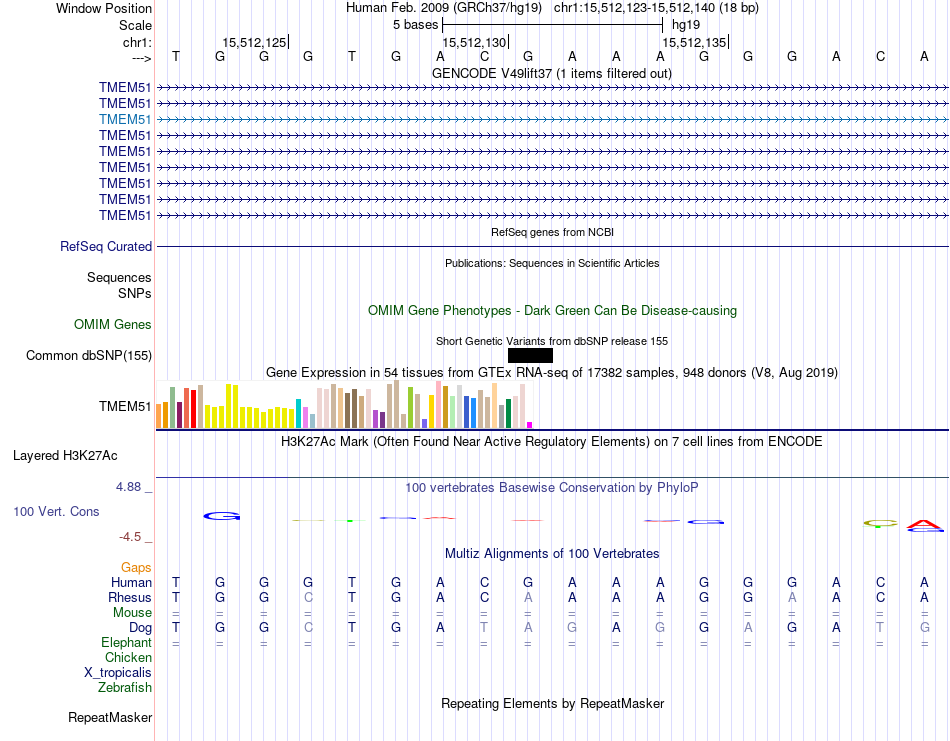
Task: Click the ---> sequence direction arrow label
Action: (x=141, y=58)
